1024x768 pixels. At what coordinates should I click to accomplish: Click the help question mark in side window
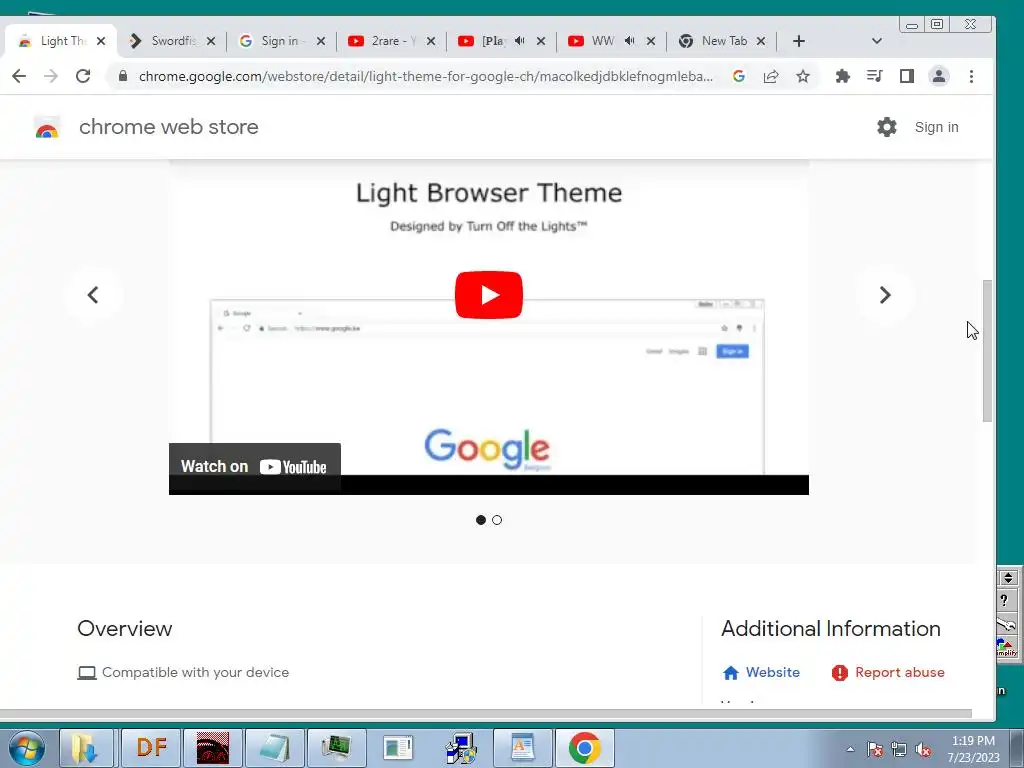coord(1004,601)
